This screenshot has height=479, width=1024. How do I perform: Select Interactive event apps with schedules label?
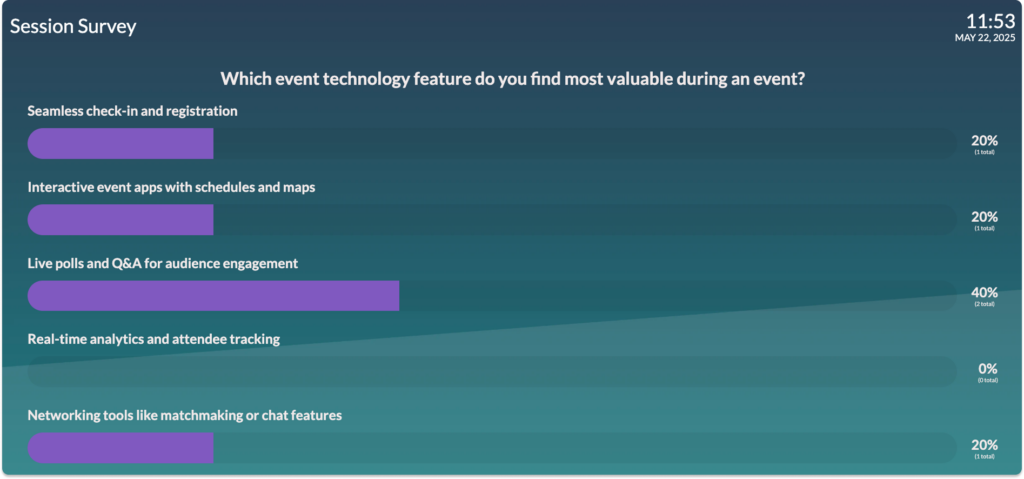[x=171, y=188]
